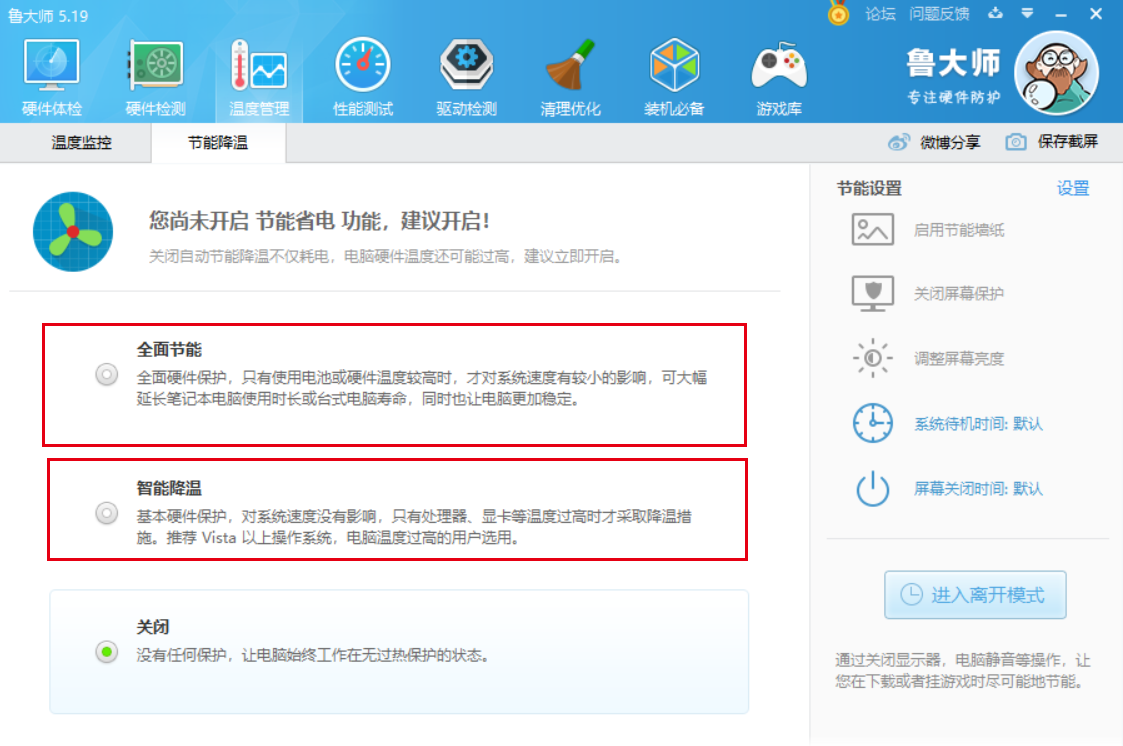Change 系统待机时间 default setting
Screen dimensions: 1123x746
tap(977, 423)
